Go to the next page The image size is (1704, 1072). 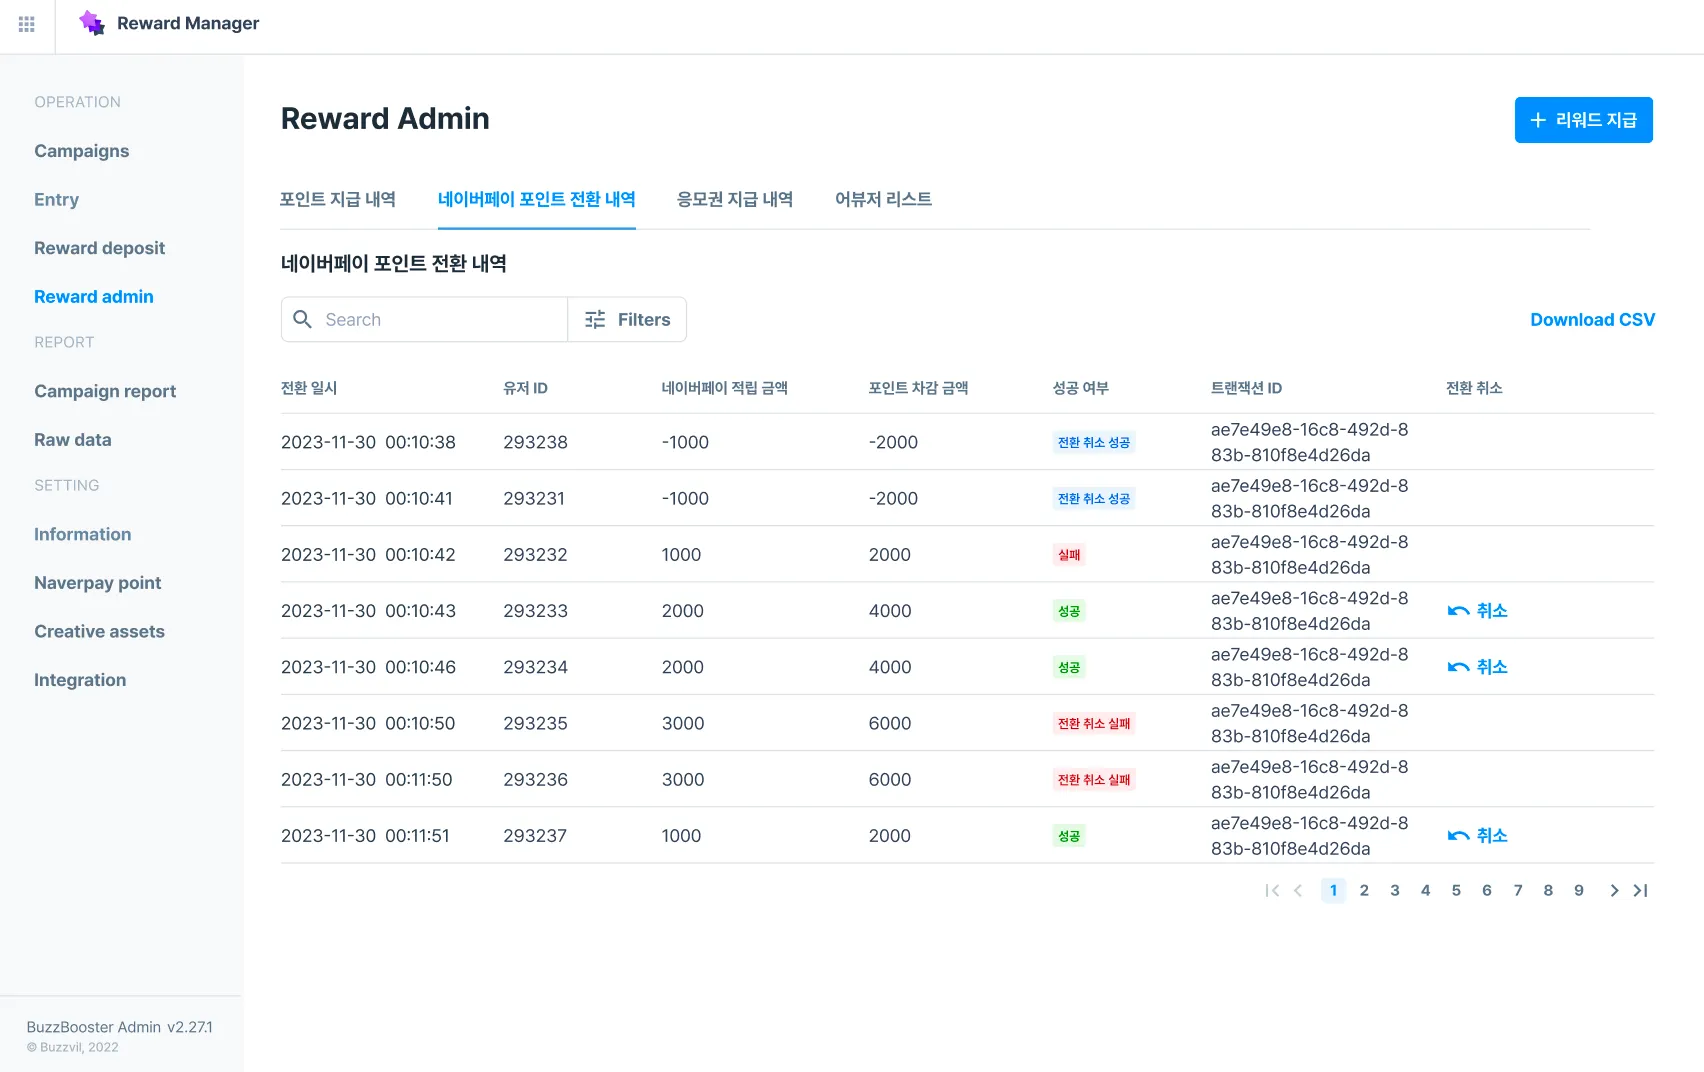point(1614,890)
